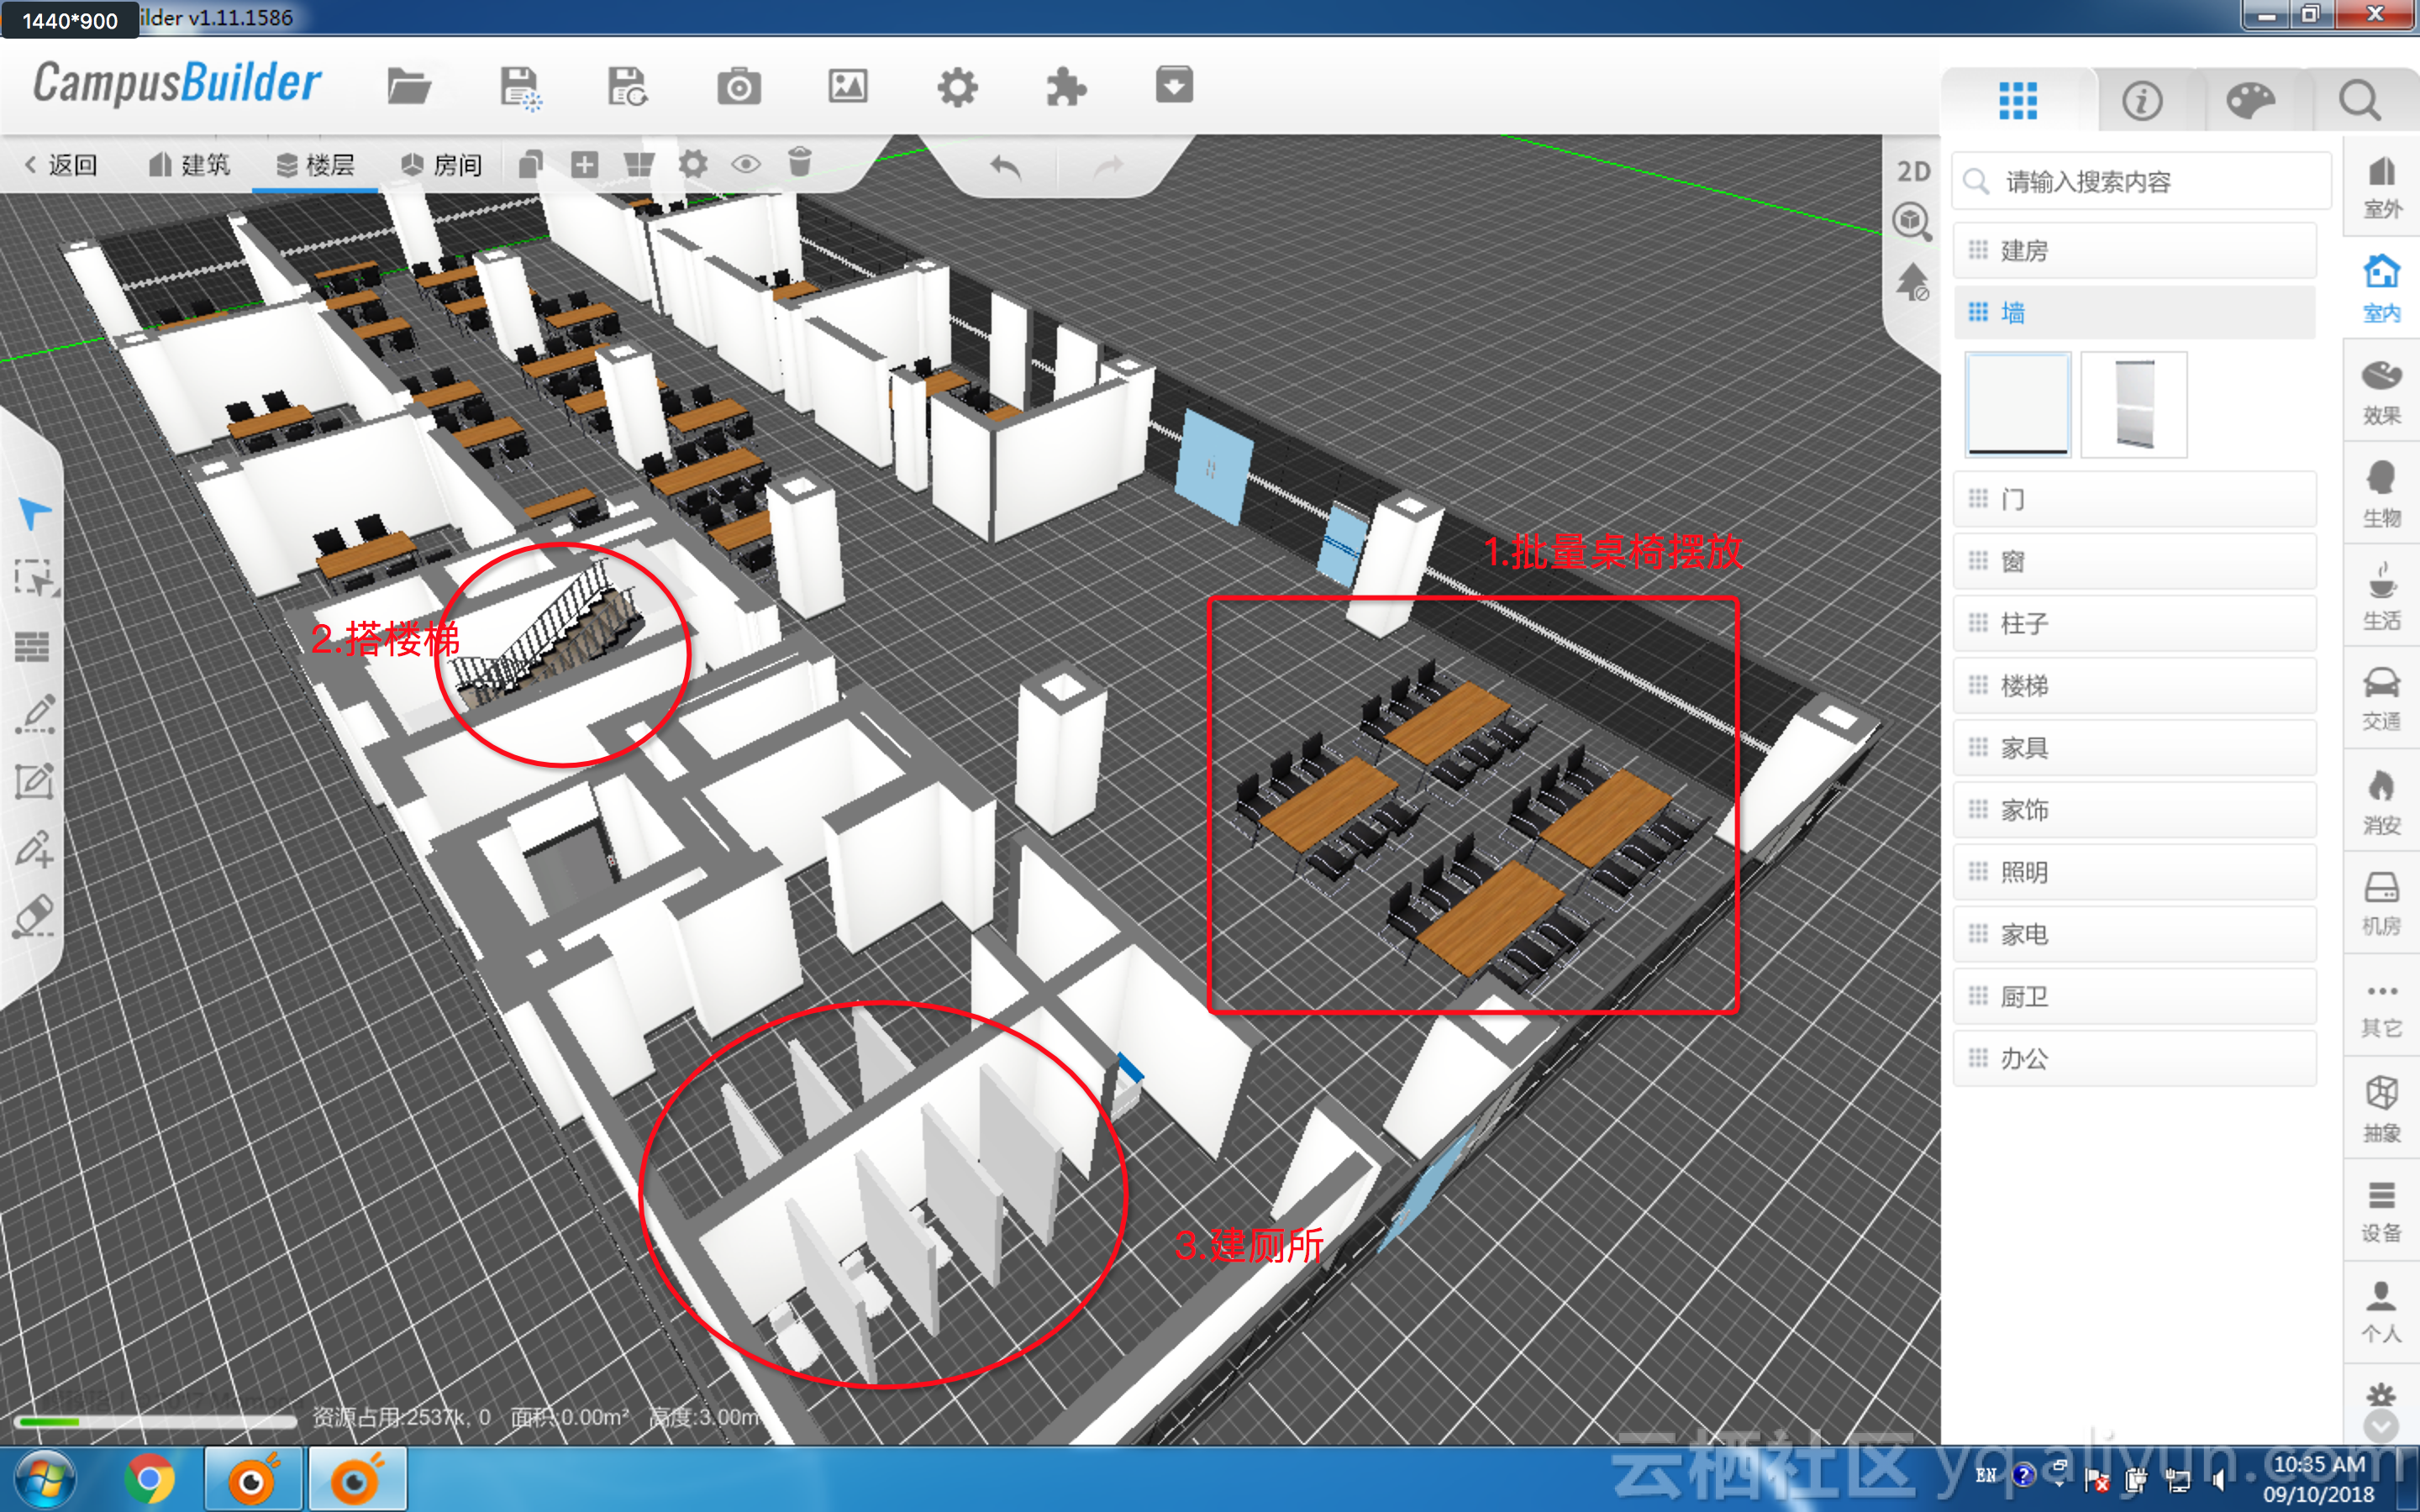Open the settings gear in top toolbar
Image resolution: width=2420 pixels, height=1512 pixels.
957,87
